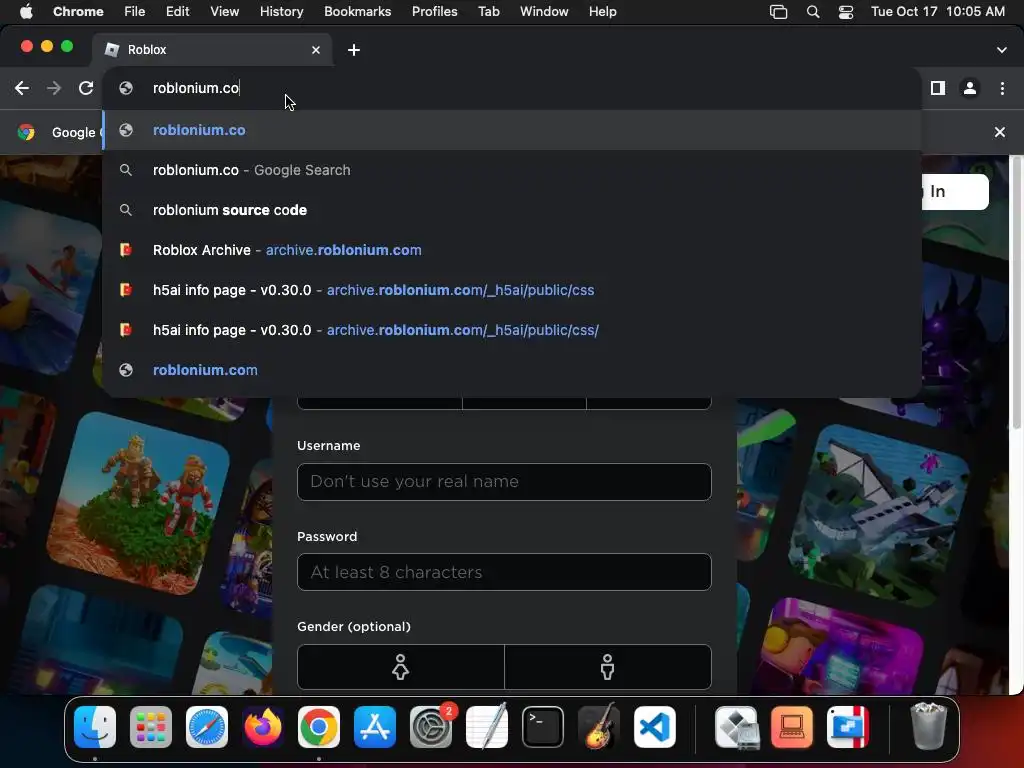The height and width of the screenshot is (768, 1024).
Task: Click the Username input field
Action: (x=504, y=482)
